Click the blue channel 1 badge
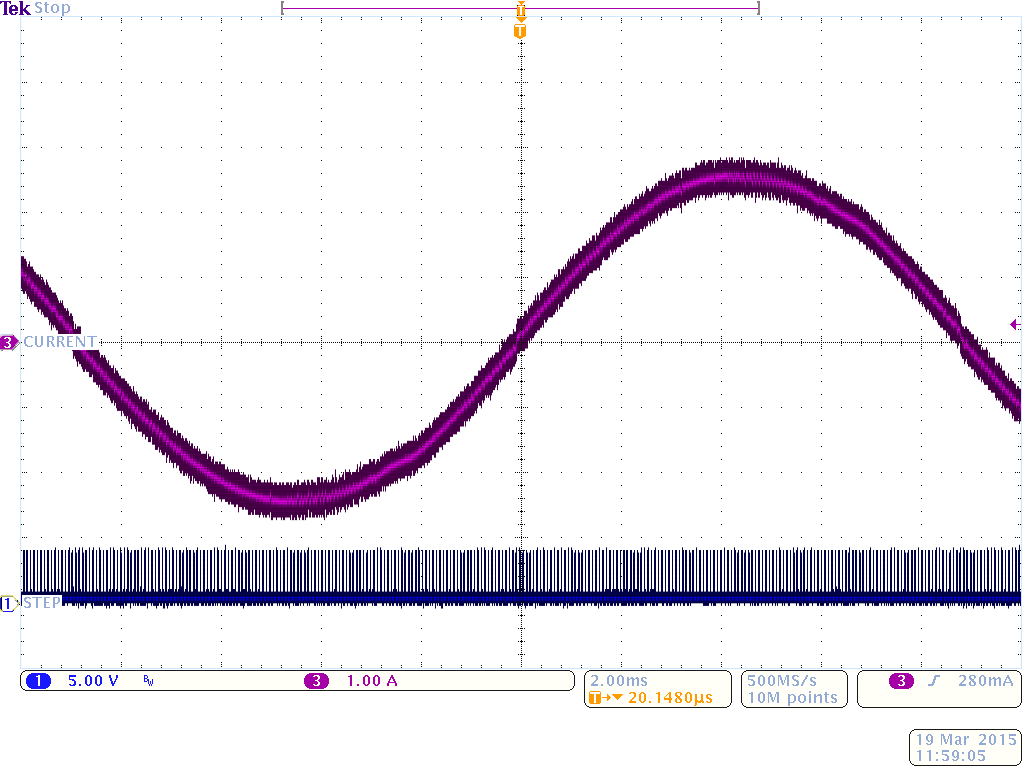Screen dimensions: 1024x768 [38, 681]
